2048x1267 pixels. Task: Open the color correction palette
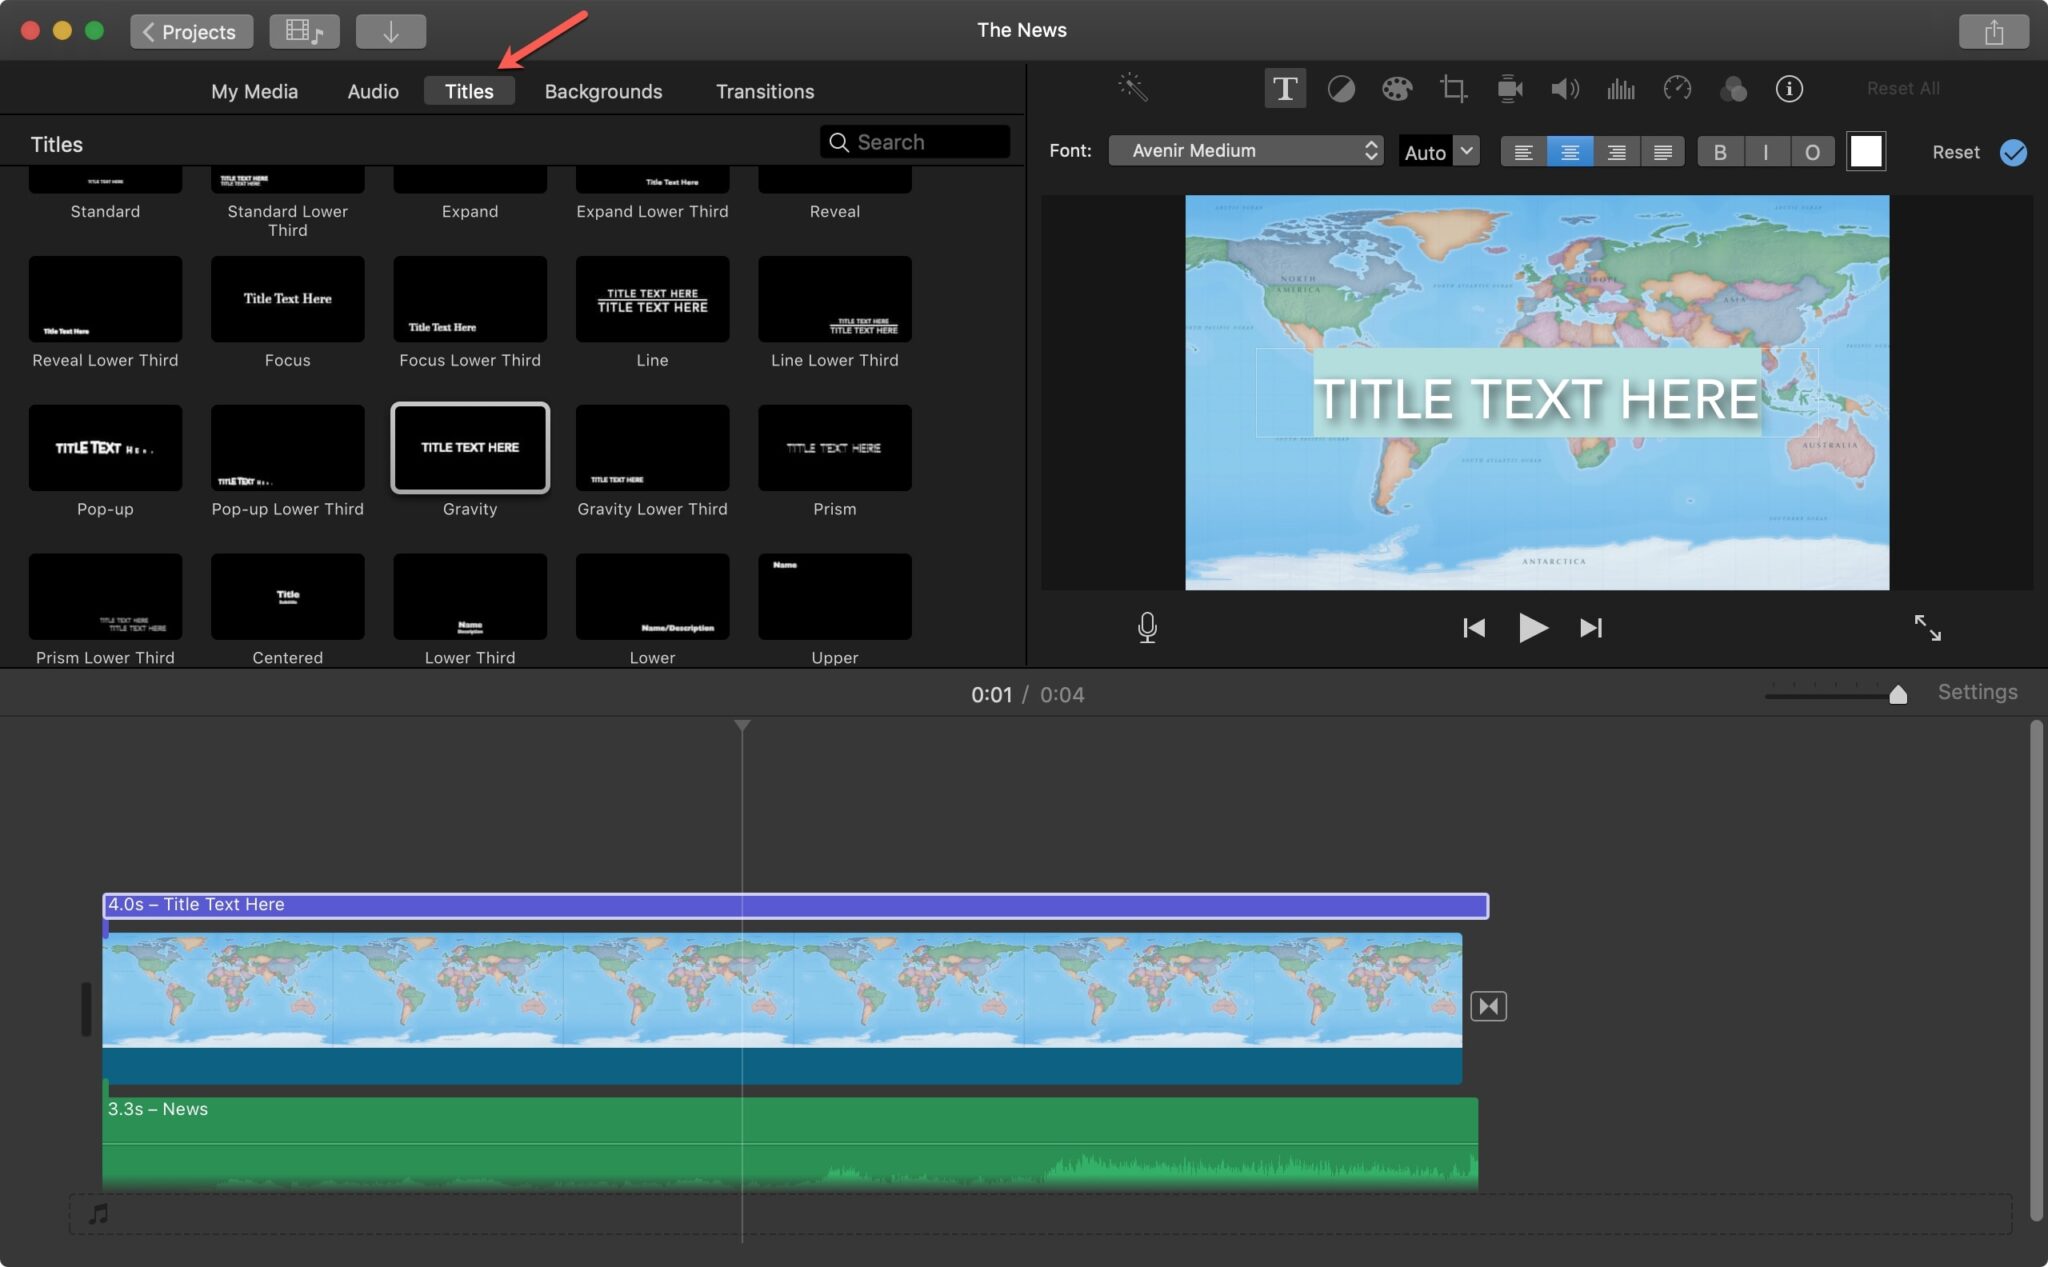point(1397,88)
